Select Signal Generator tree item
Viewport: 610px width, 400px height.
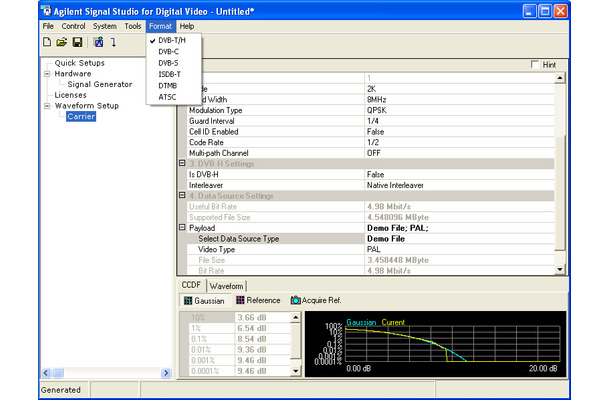click(x=100, y=84)
